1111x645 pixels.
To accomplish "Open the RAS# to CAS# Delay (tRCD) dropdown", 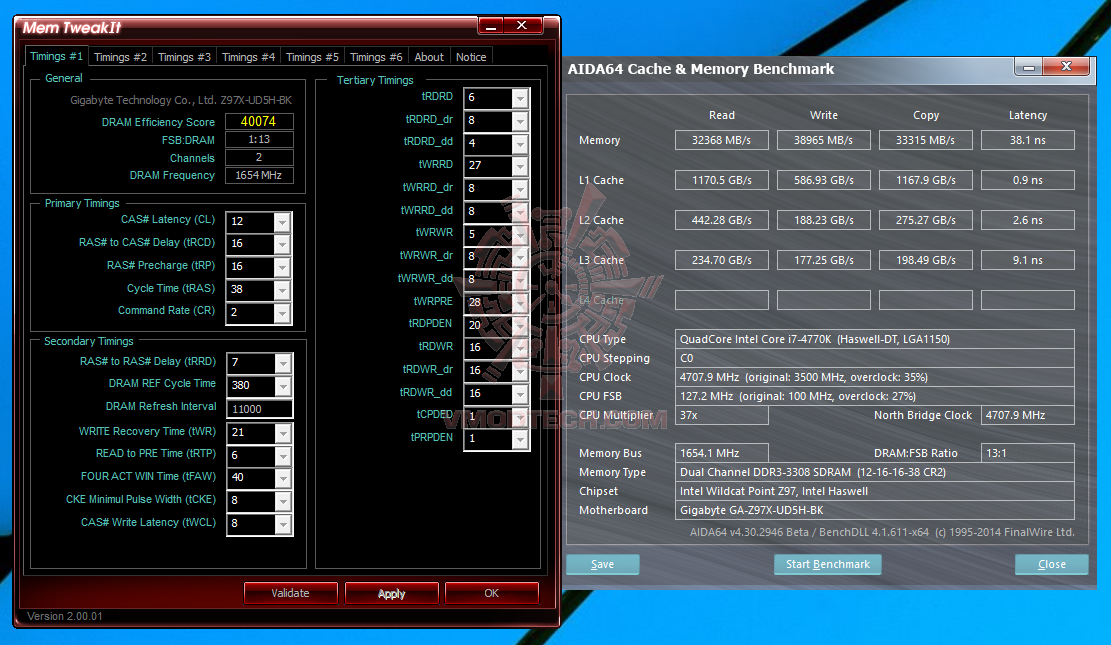I will (x=282, y=244).
